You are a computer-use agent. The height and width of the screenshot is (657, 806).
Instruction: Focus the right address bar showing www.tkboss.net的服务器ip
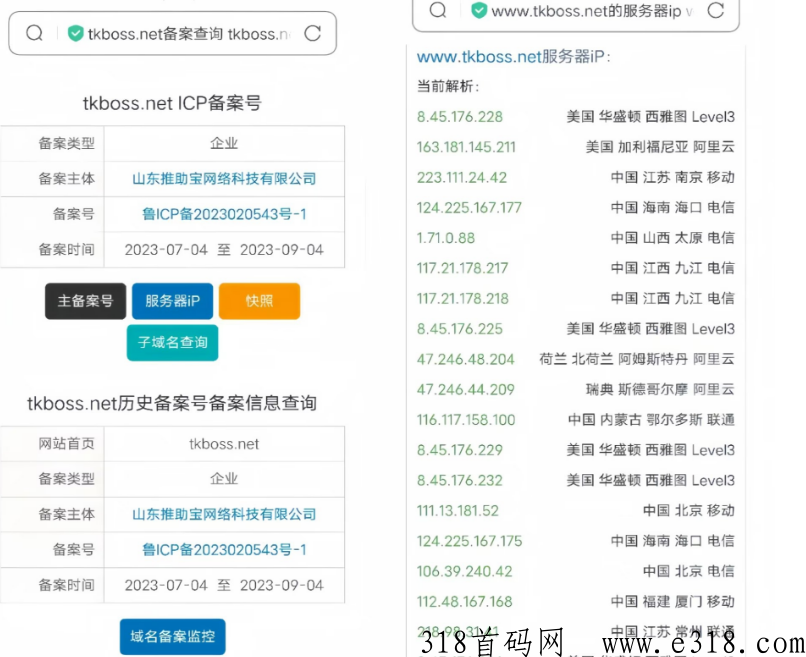(576, 13)
